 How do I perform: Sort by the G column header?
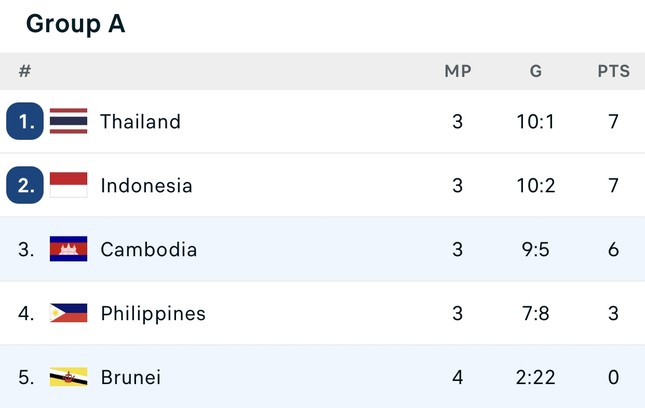(536, 72)
